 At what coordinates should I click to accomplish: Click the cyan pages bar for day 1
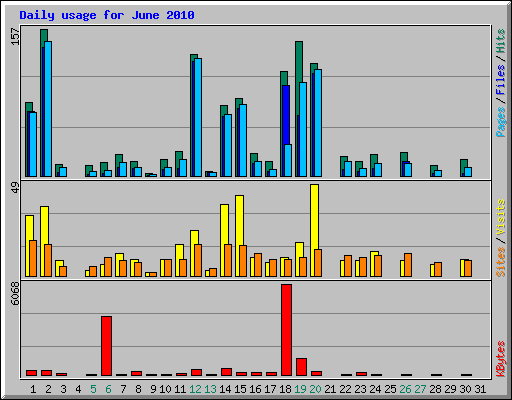(x=33, y=144)
